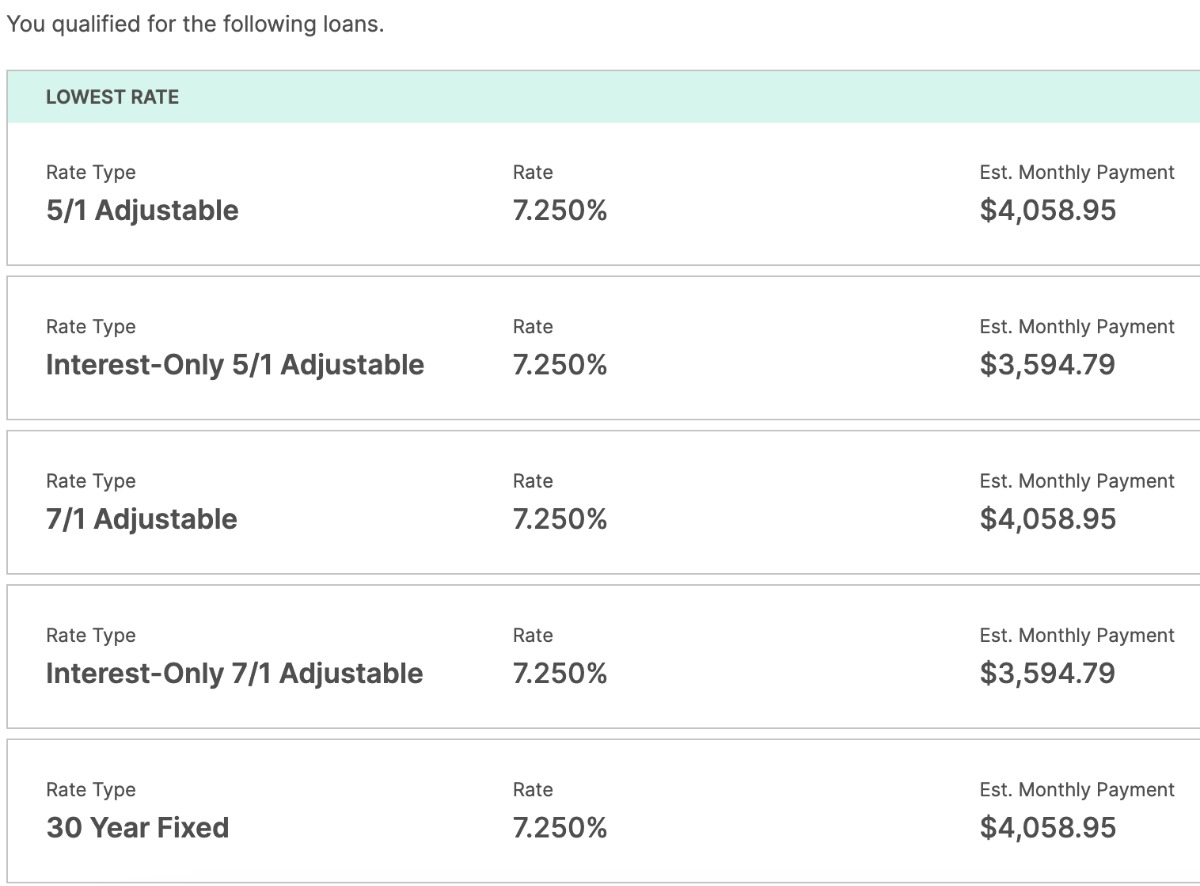1200x886 pixels.
Task: Click the 30 Year Fixed monthly payment amount
Action: [x=1047, y=828]
